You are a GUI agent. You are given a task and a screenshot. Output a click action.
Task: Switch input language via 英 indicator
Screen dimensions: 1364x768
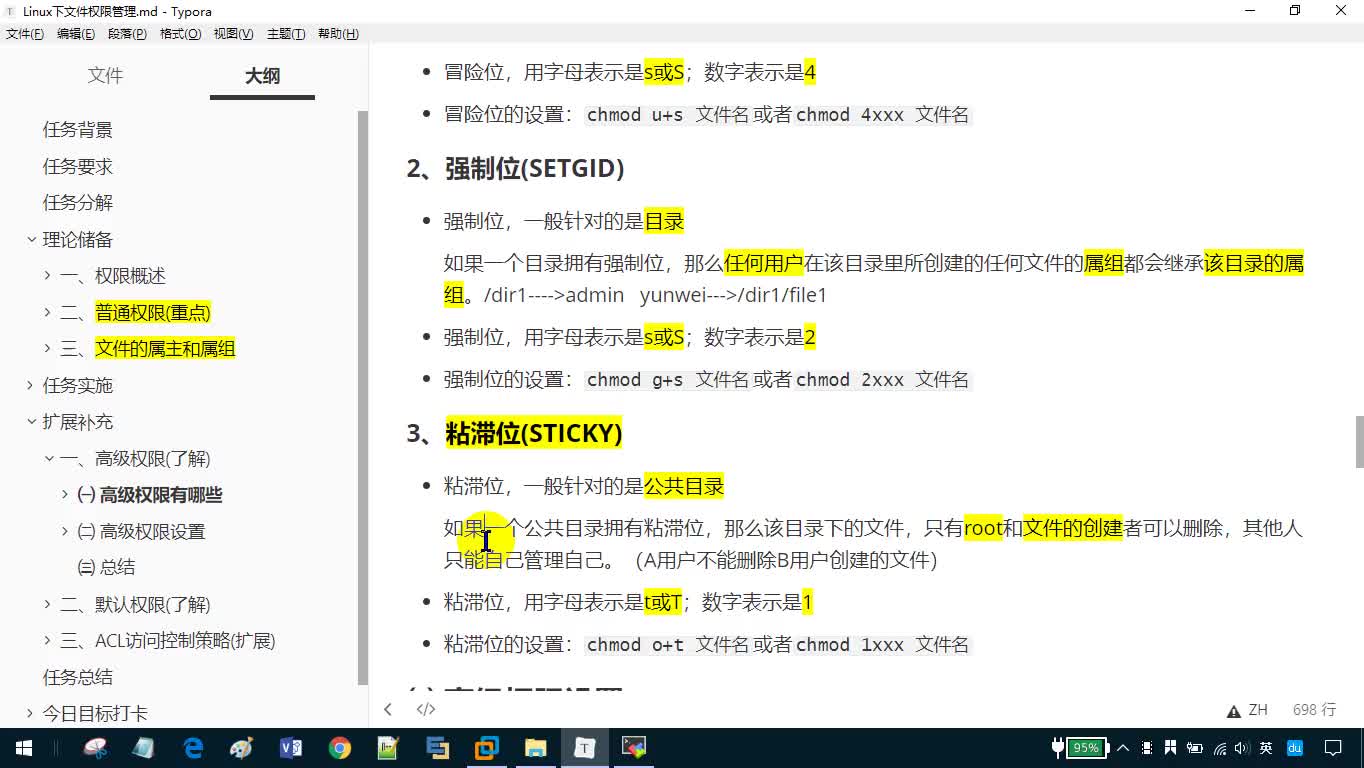pos(1266,747)
